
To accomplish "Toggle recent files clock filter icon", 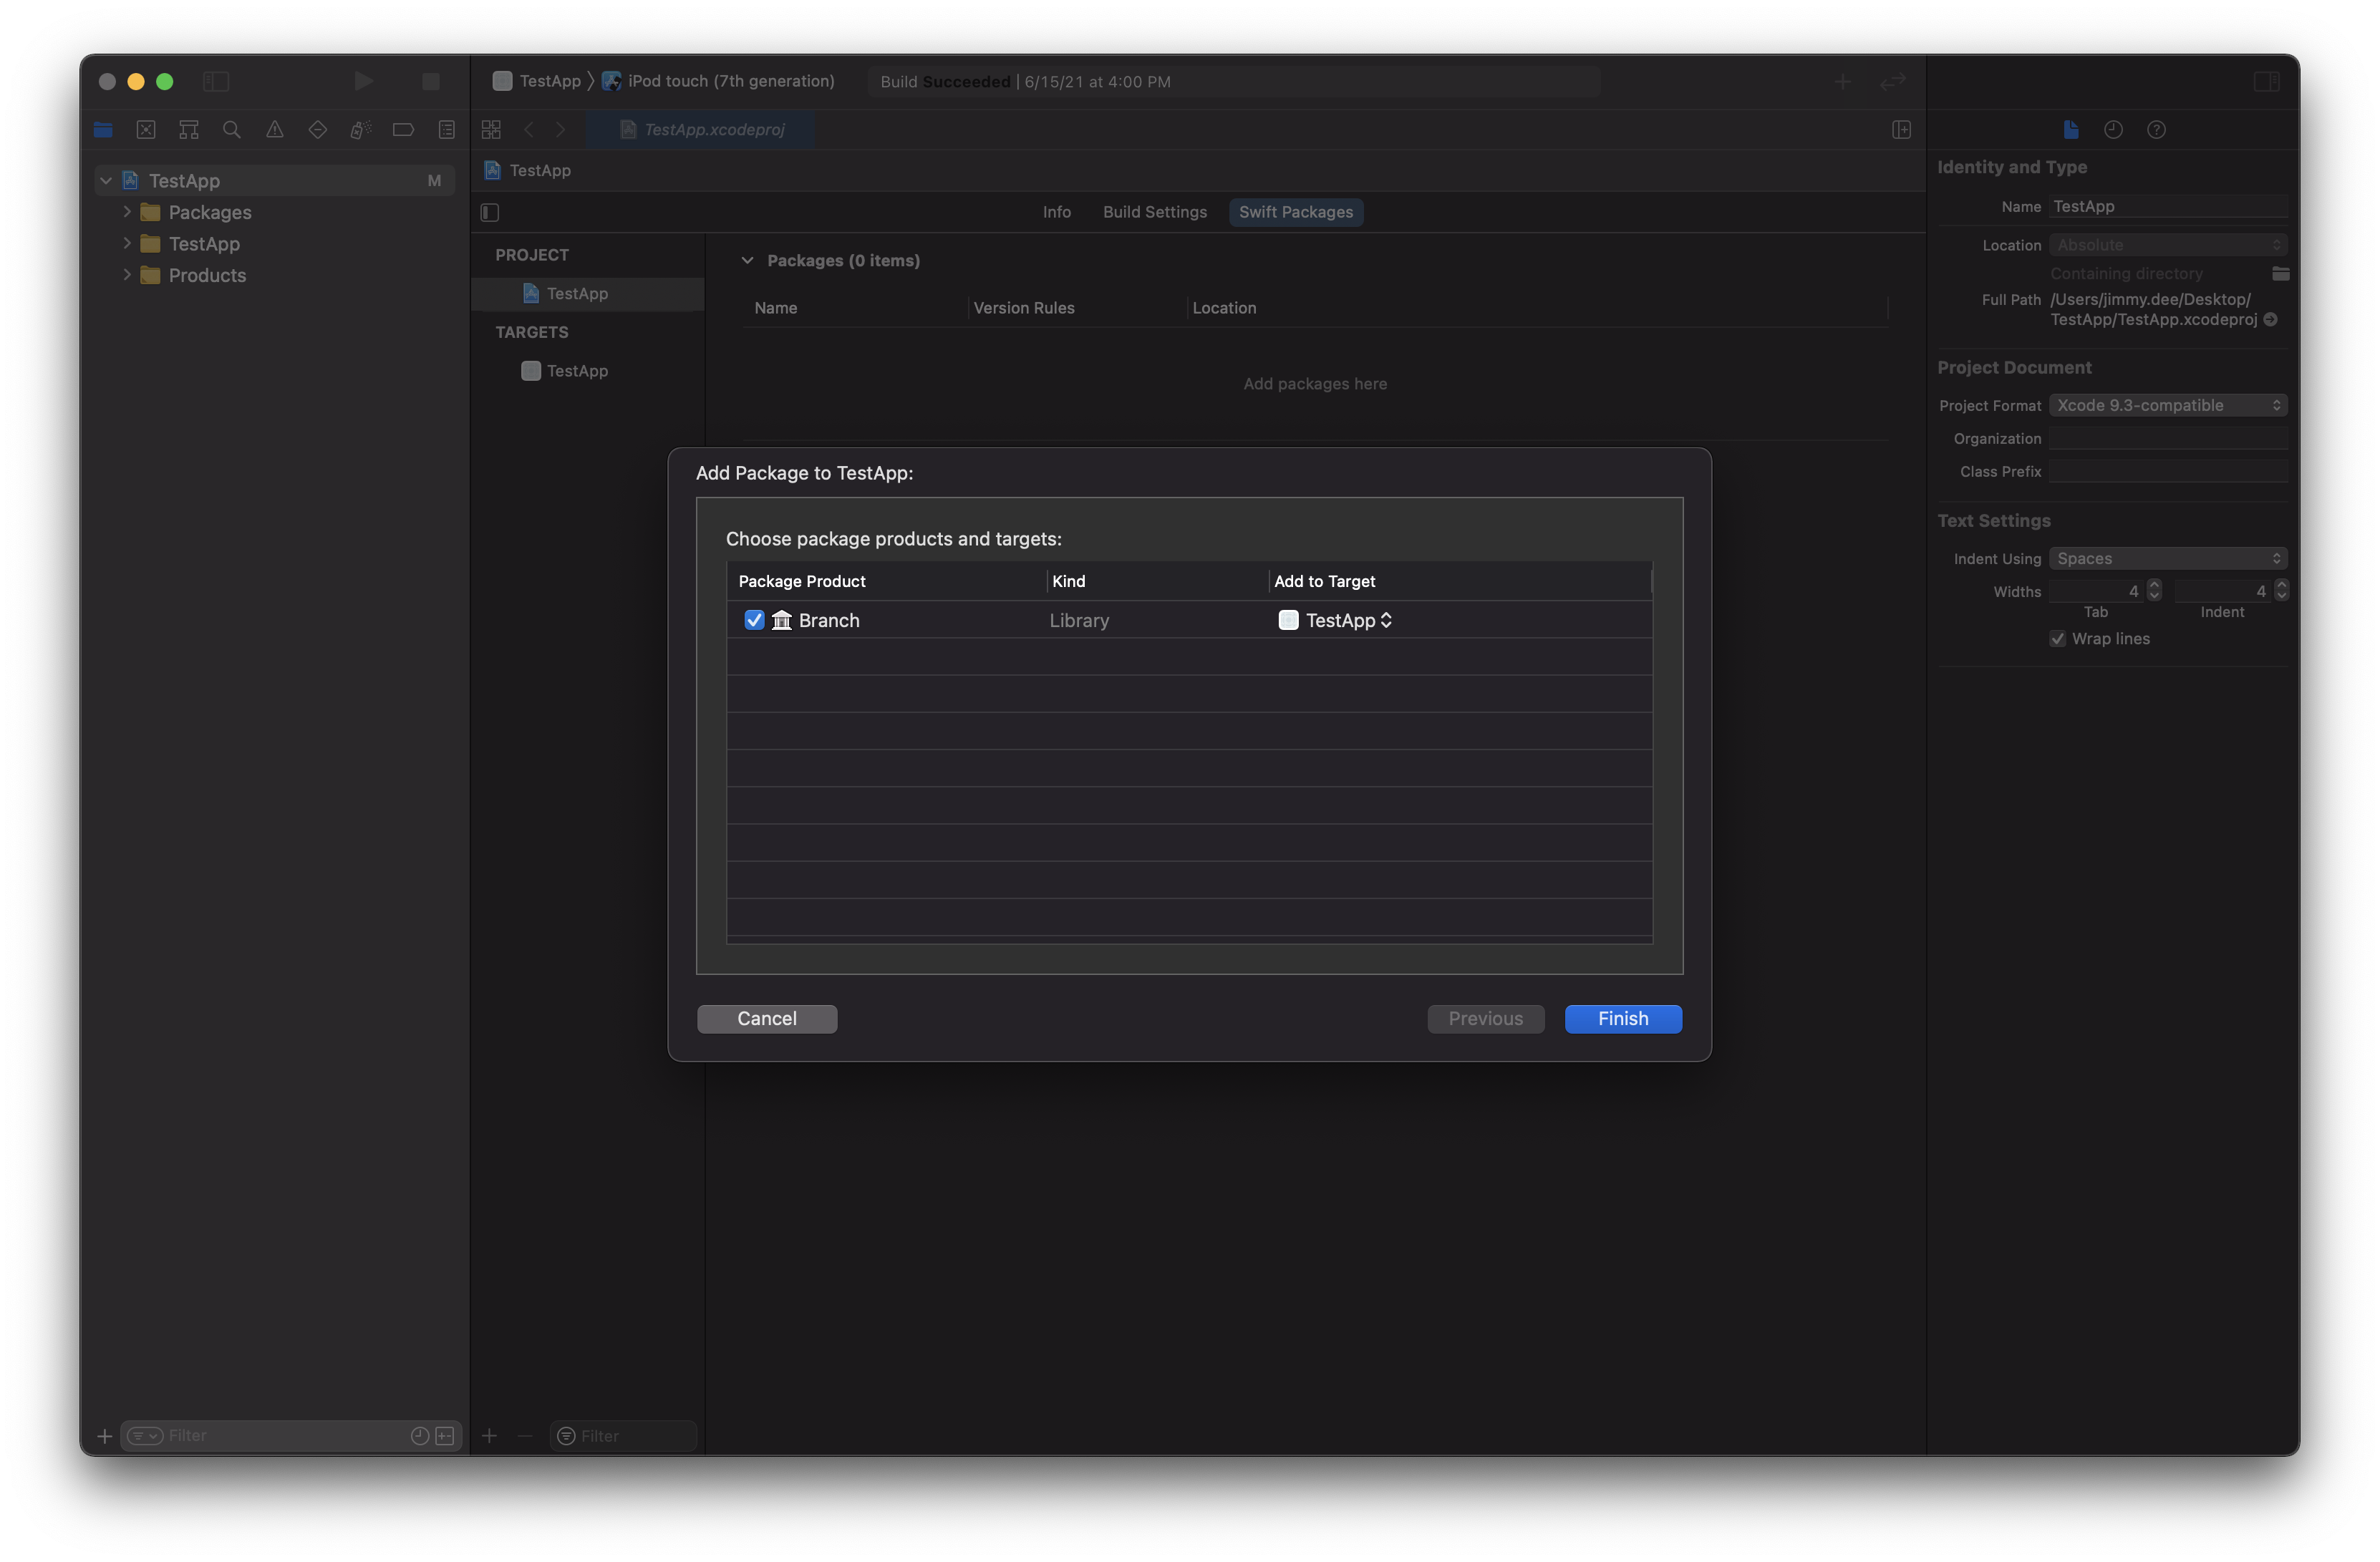I will click(x=420, y=1436).
